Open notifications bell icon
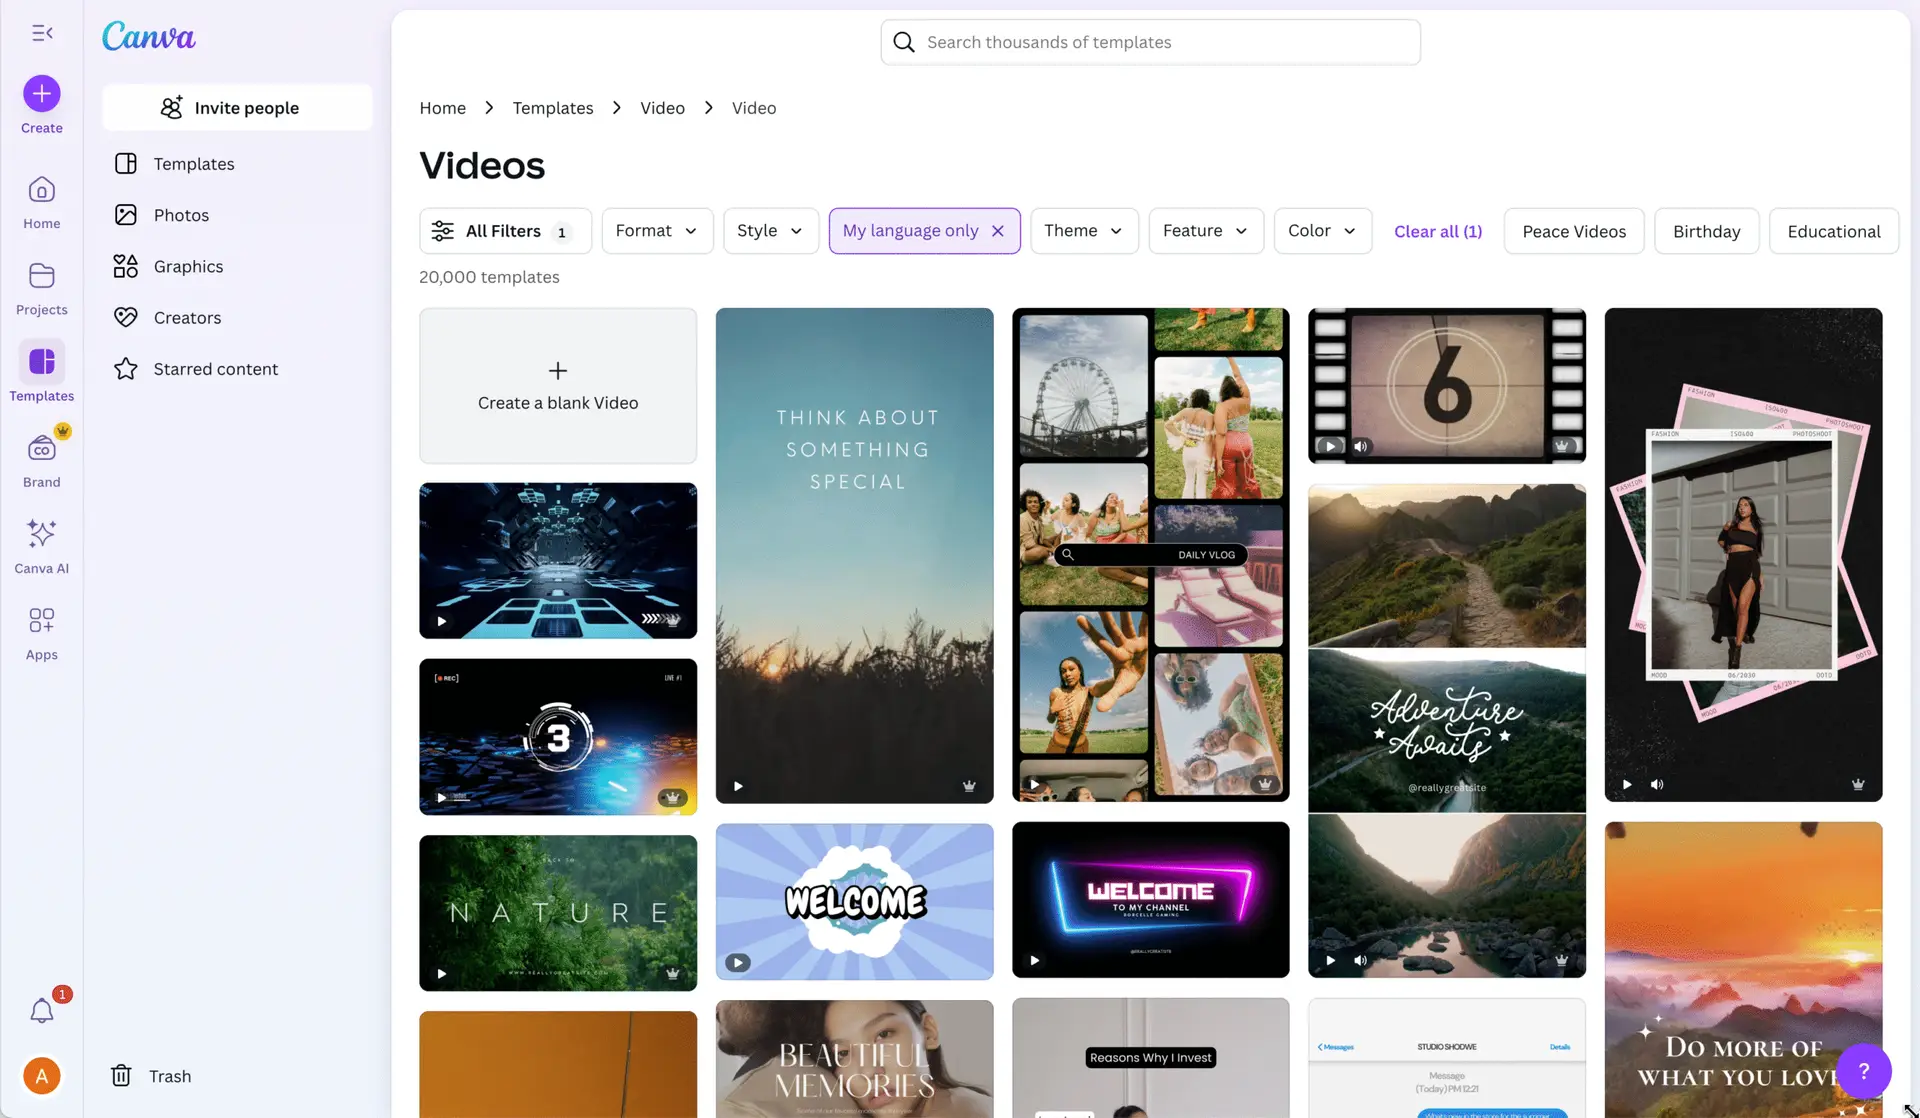 (42, 1011)
